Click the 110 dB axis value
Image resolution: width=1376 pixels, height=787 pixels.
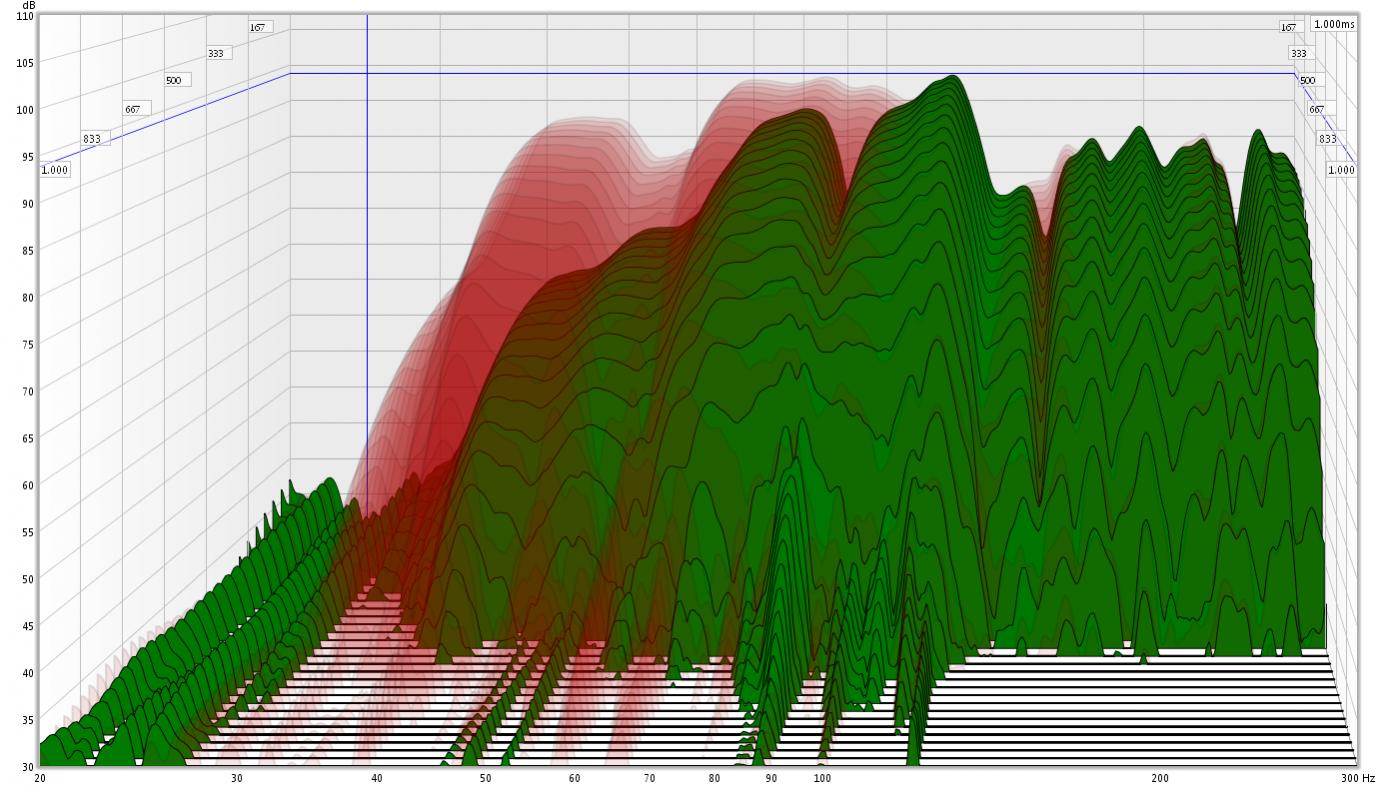[25, 16]
